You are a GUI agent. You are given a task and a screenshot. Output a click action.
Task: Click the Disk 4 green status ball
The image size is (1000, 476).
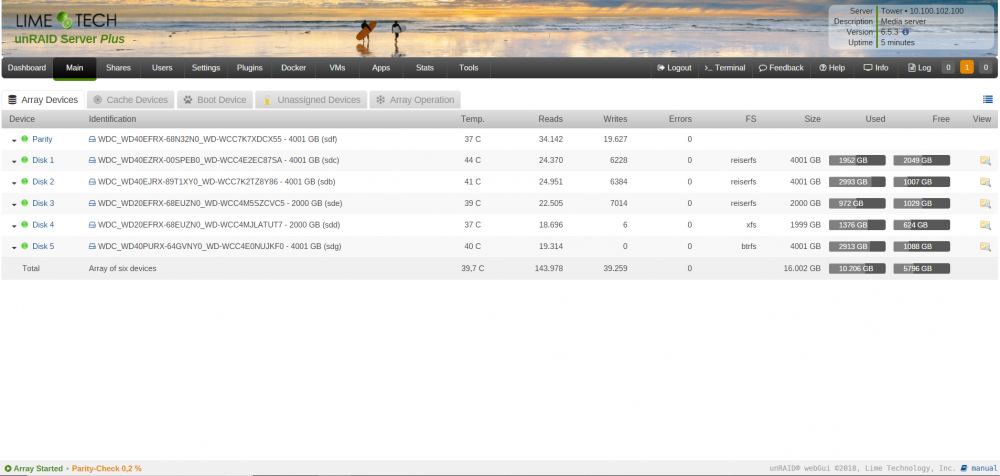[x=25, y=224]
